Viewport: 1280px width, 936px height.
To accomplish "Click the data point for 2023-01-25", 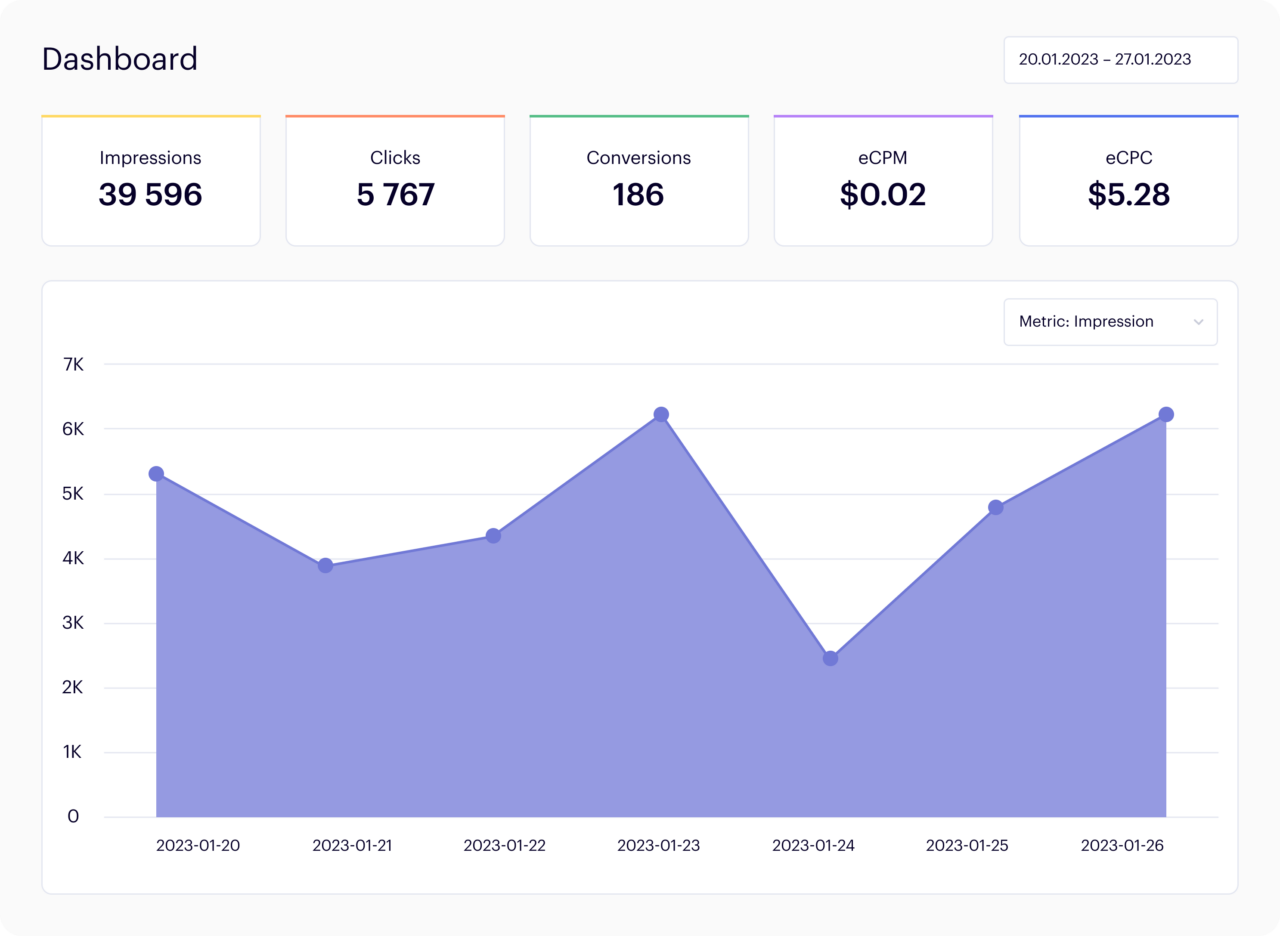I will pyautogui.click(x=996, y=508).
